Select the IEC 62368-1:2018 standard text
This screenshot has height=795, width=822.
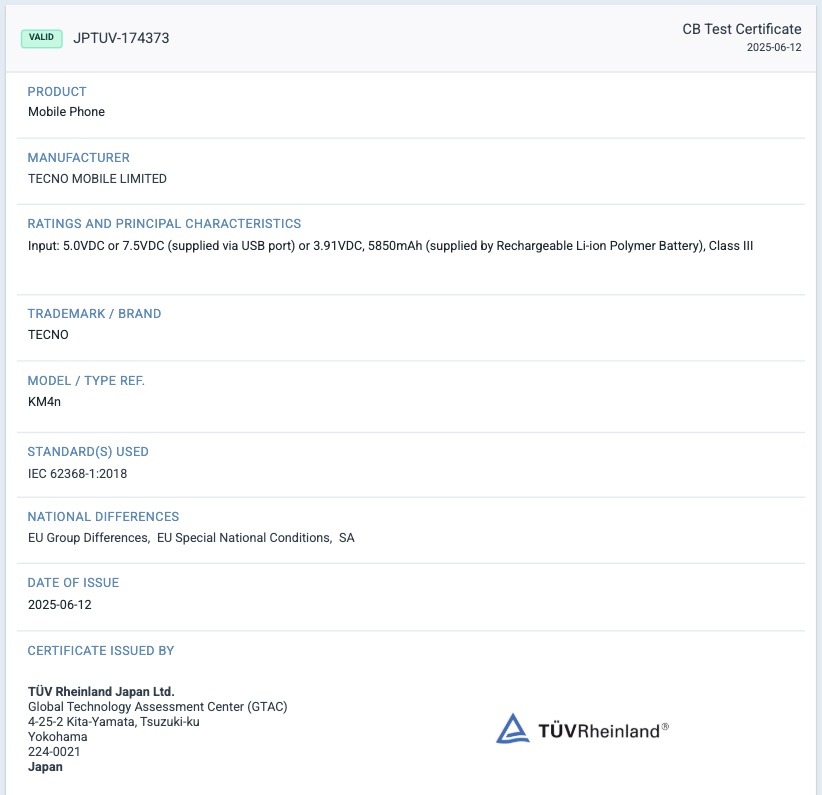point(77,473)
